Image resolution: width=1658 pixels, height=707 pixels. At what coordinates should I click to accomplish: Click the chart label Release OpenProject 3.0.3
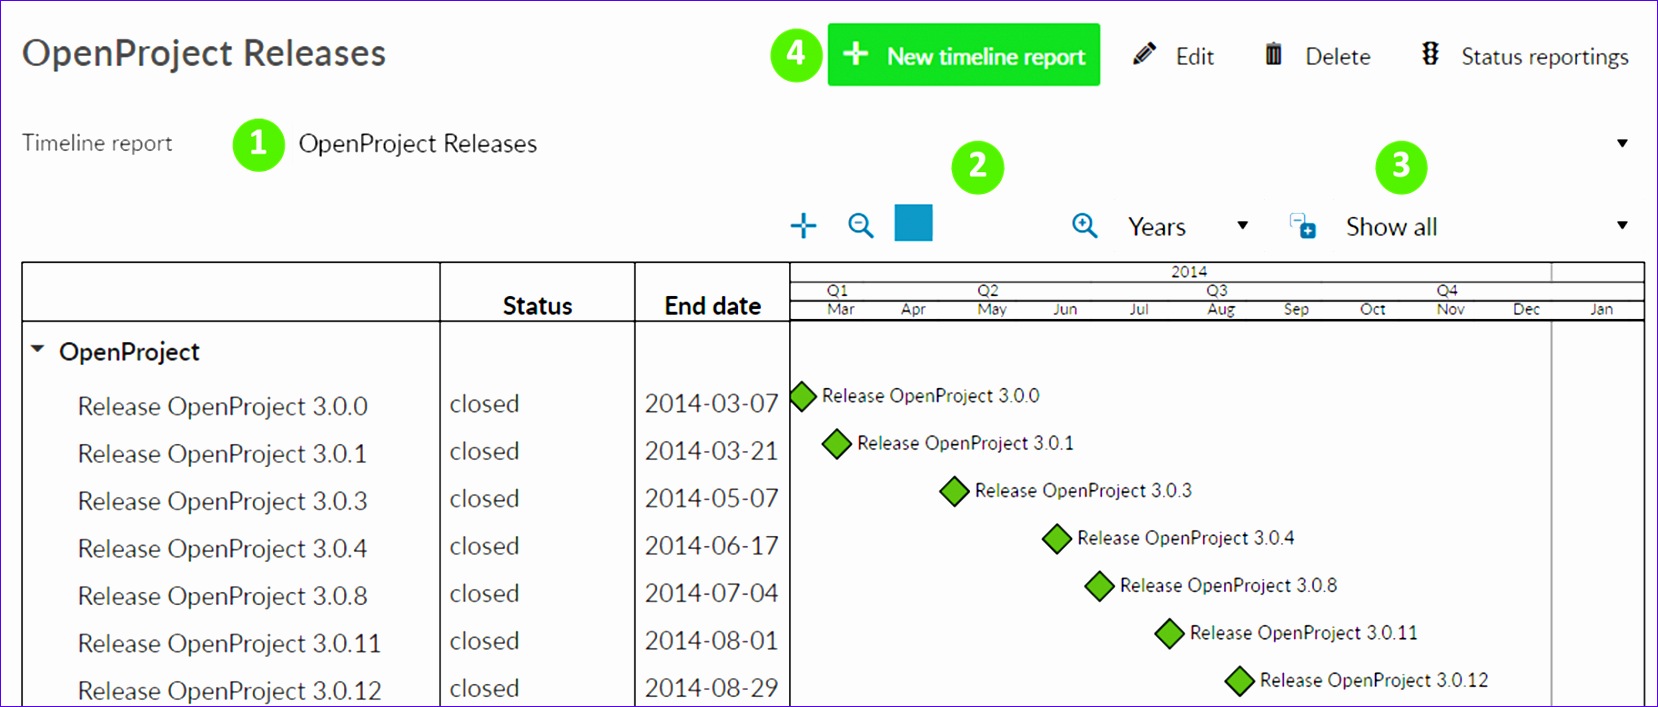[x=1083, y=491]
